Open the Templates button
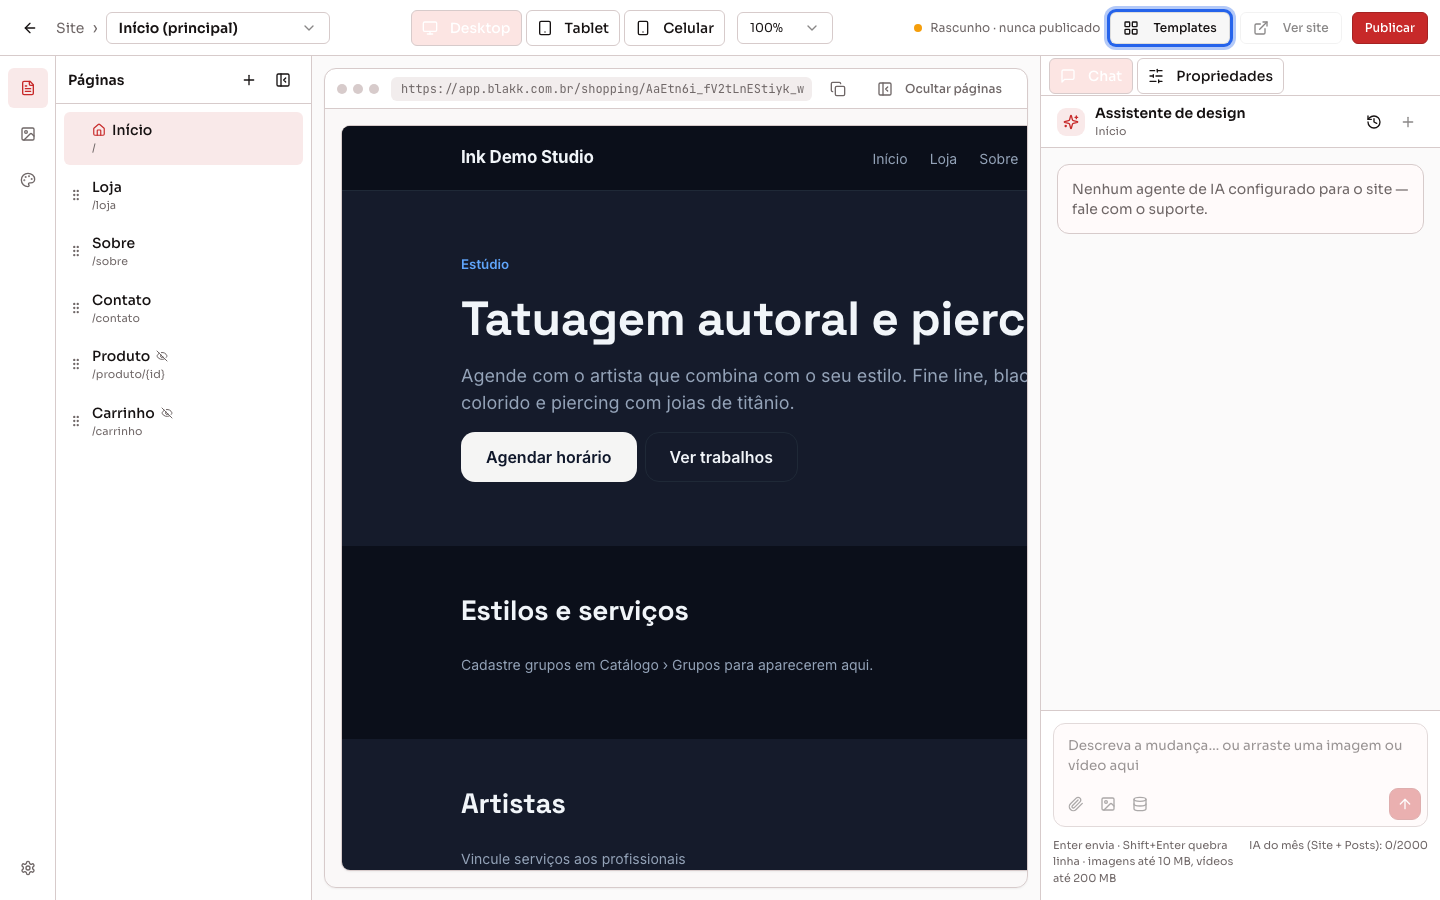1440x900 pixels. click(x=1170, y=28)
